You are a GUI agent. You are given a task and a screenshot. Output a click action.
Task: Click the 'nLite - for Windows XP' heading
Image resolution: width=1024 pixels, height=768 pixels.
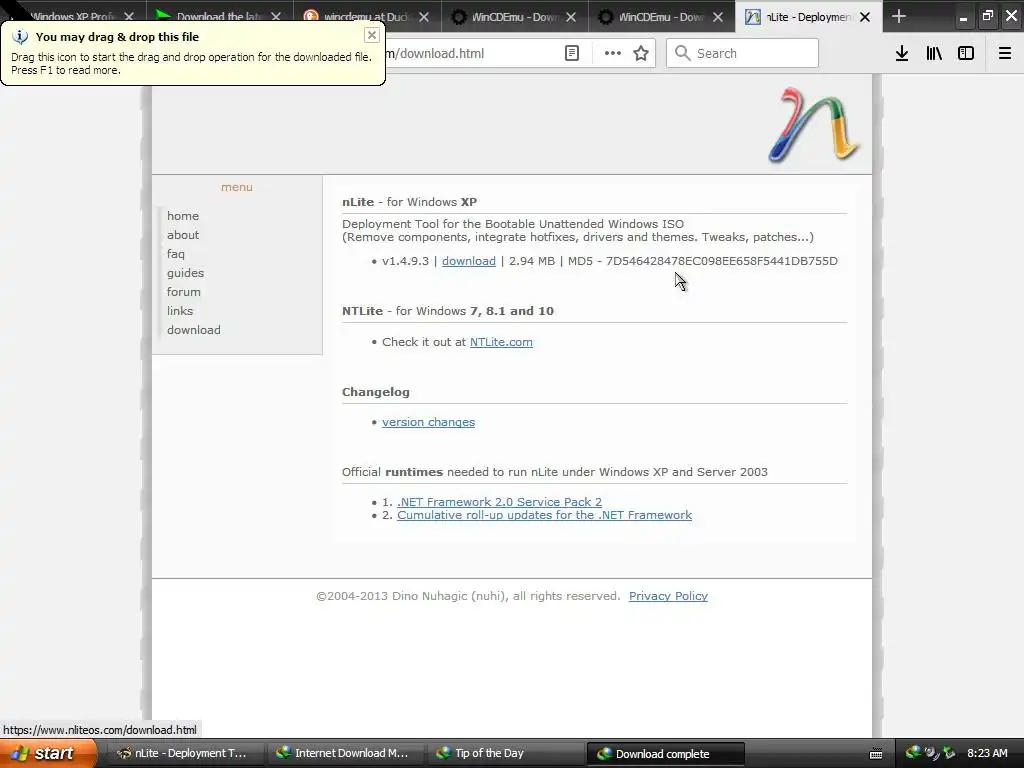pyautogui.click(x=409, y=202)
